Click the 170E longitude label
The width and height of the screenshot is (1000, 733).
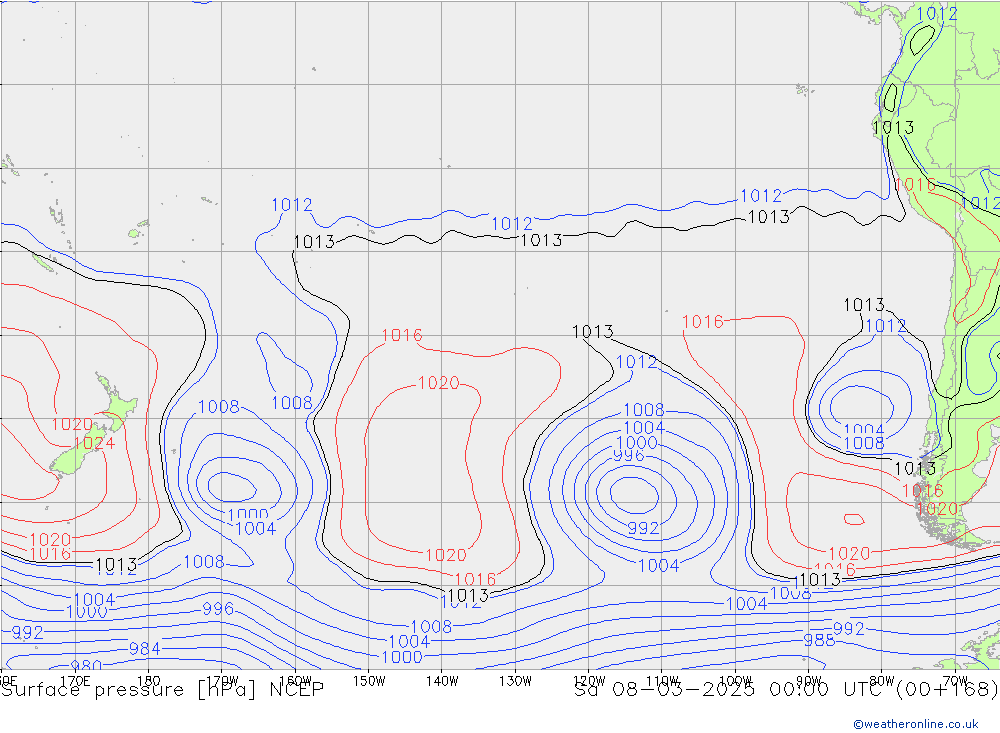75,681
